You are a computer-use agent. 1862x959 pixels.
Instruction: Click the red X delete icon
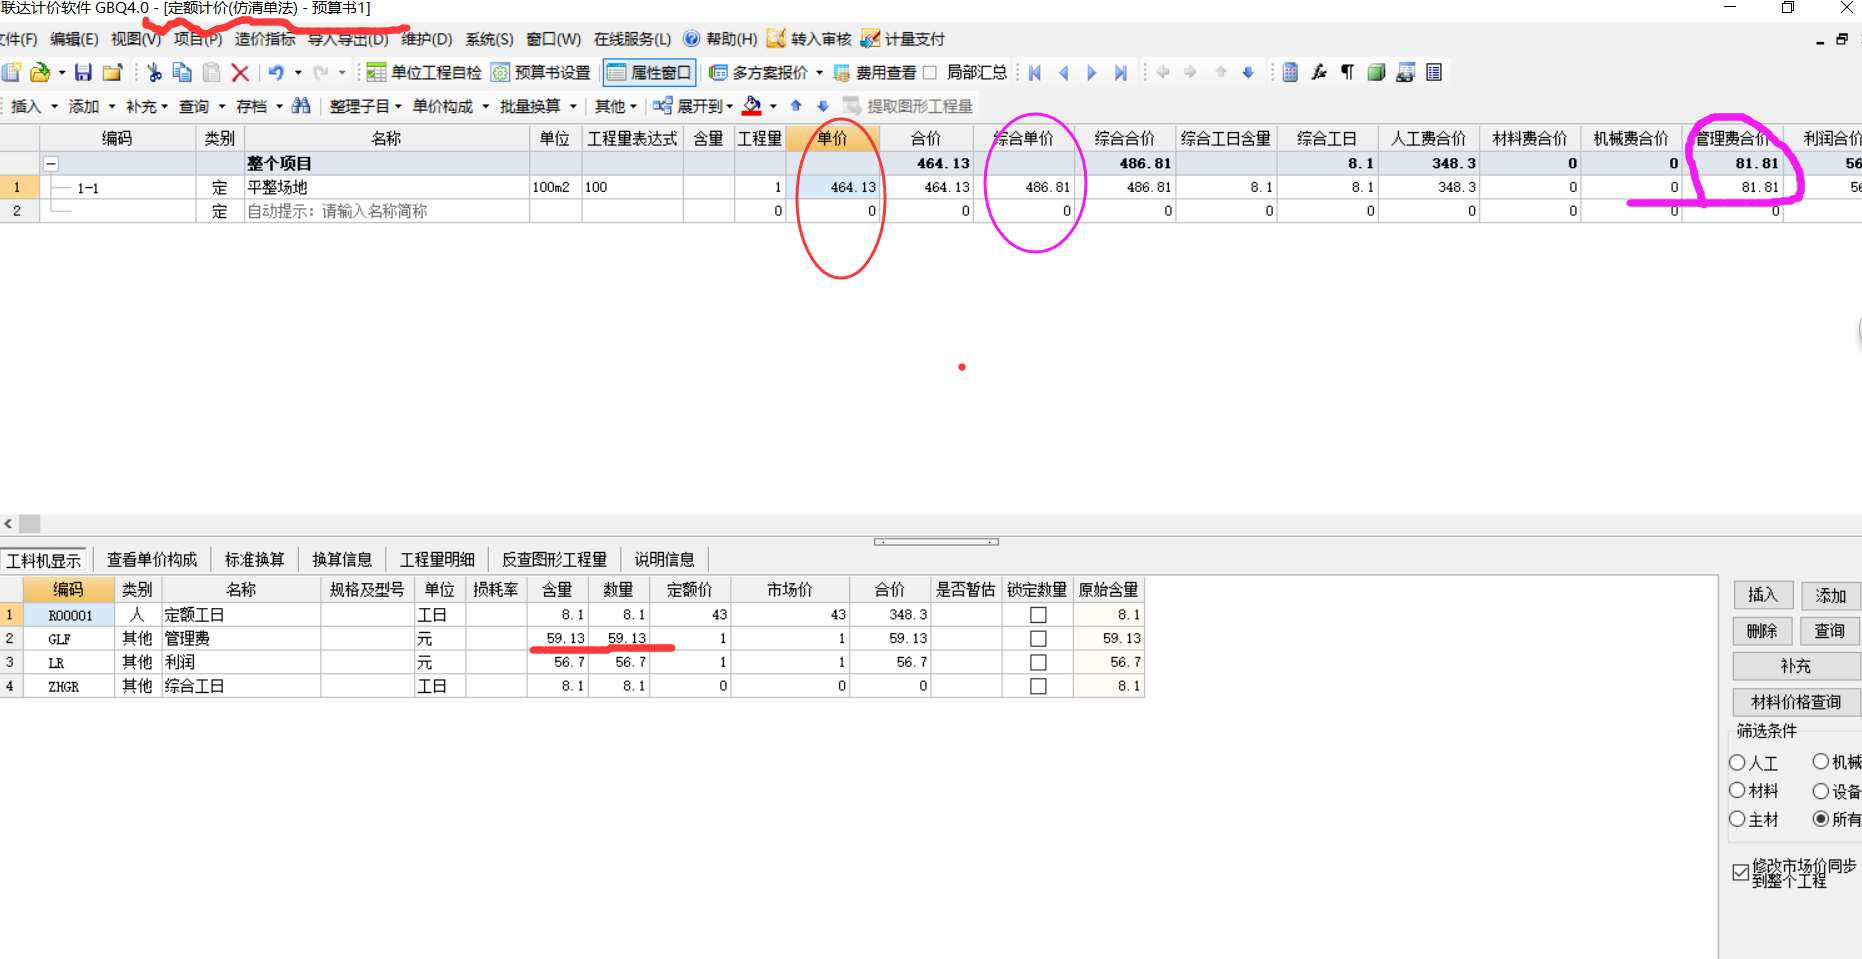click(x=240, y=72)
